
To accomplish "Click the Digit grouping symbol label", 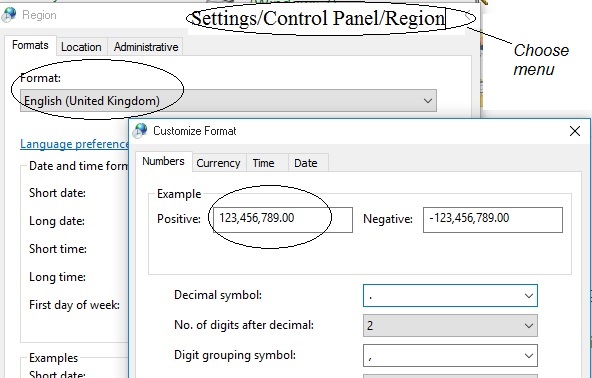I will [x=235, y=355].
